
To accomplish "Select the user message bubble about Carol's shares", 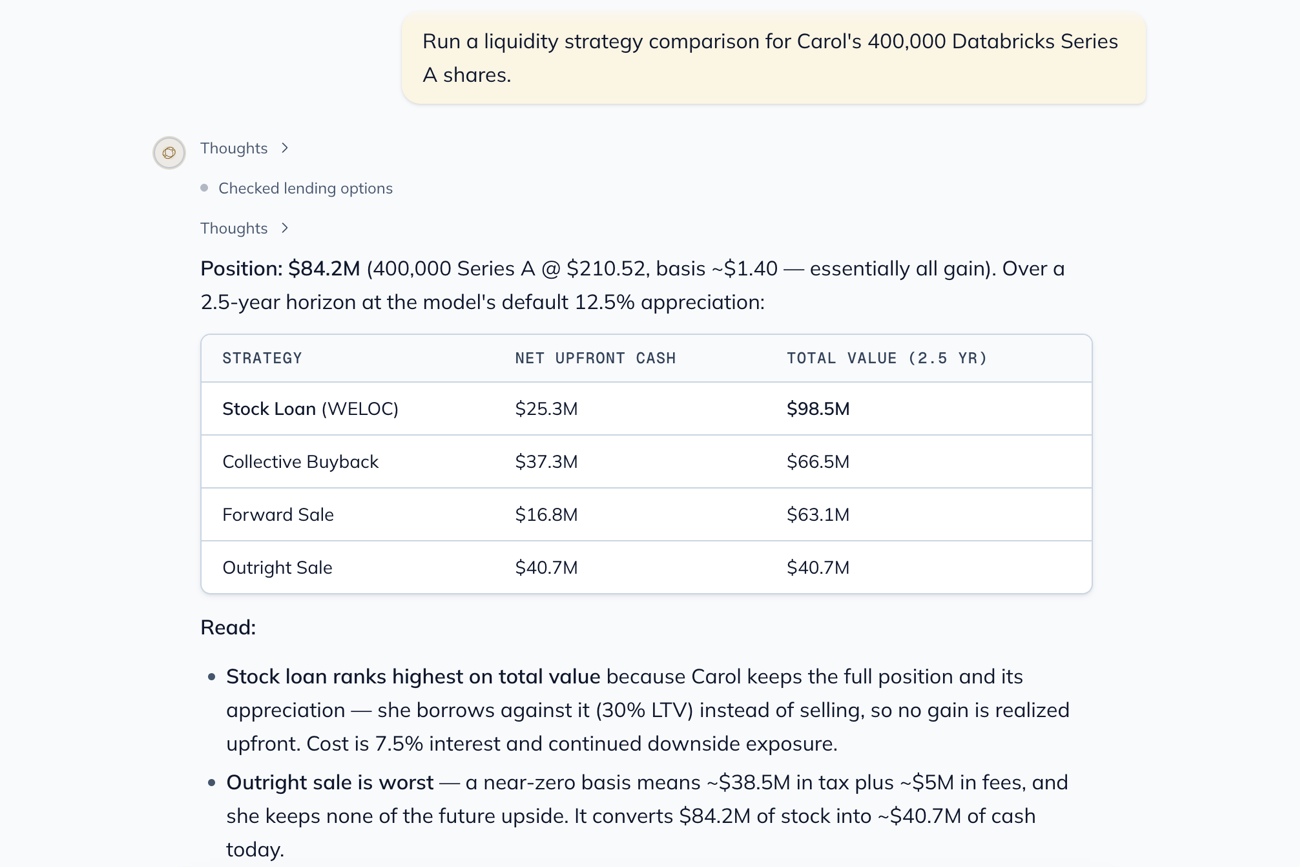I will (774, 58).
